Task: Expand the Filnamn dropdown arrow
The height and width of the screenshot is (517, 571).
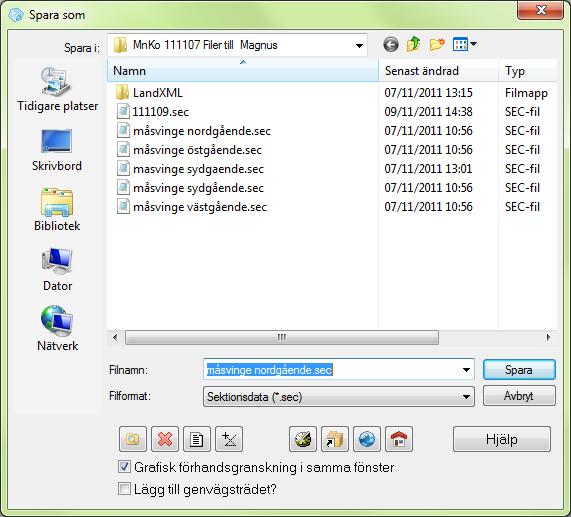Action: (x=466, y=370)
